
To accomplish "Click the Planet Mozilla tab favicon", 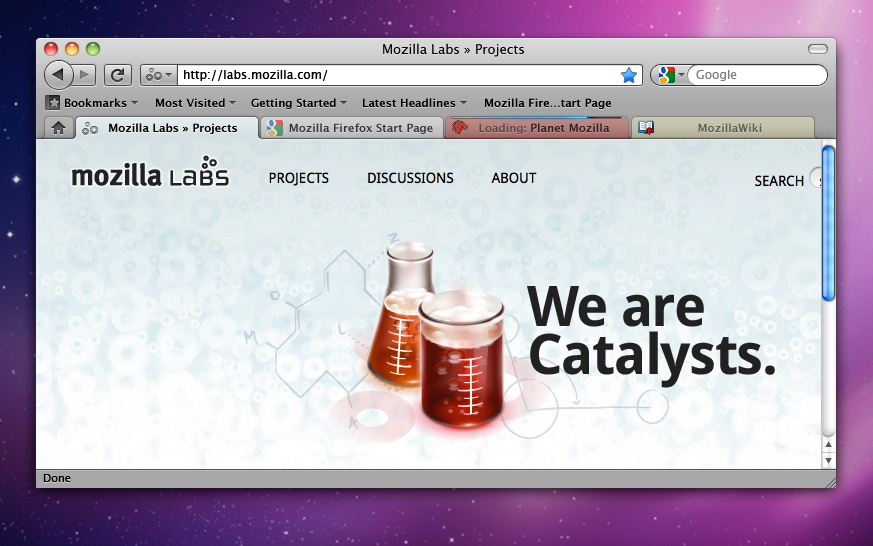I will click(x=459, y=127).
